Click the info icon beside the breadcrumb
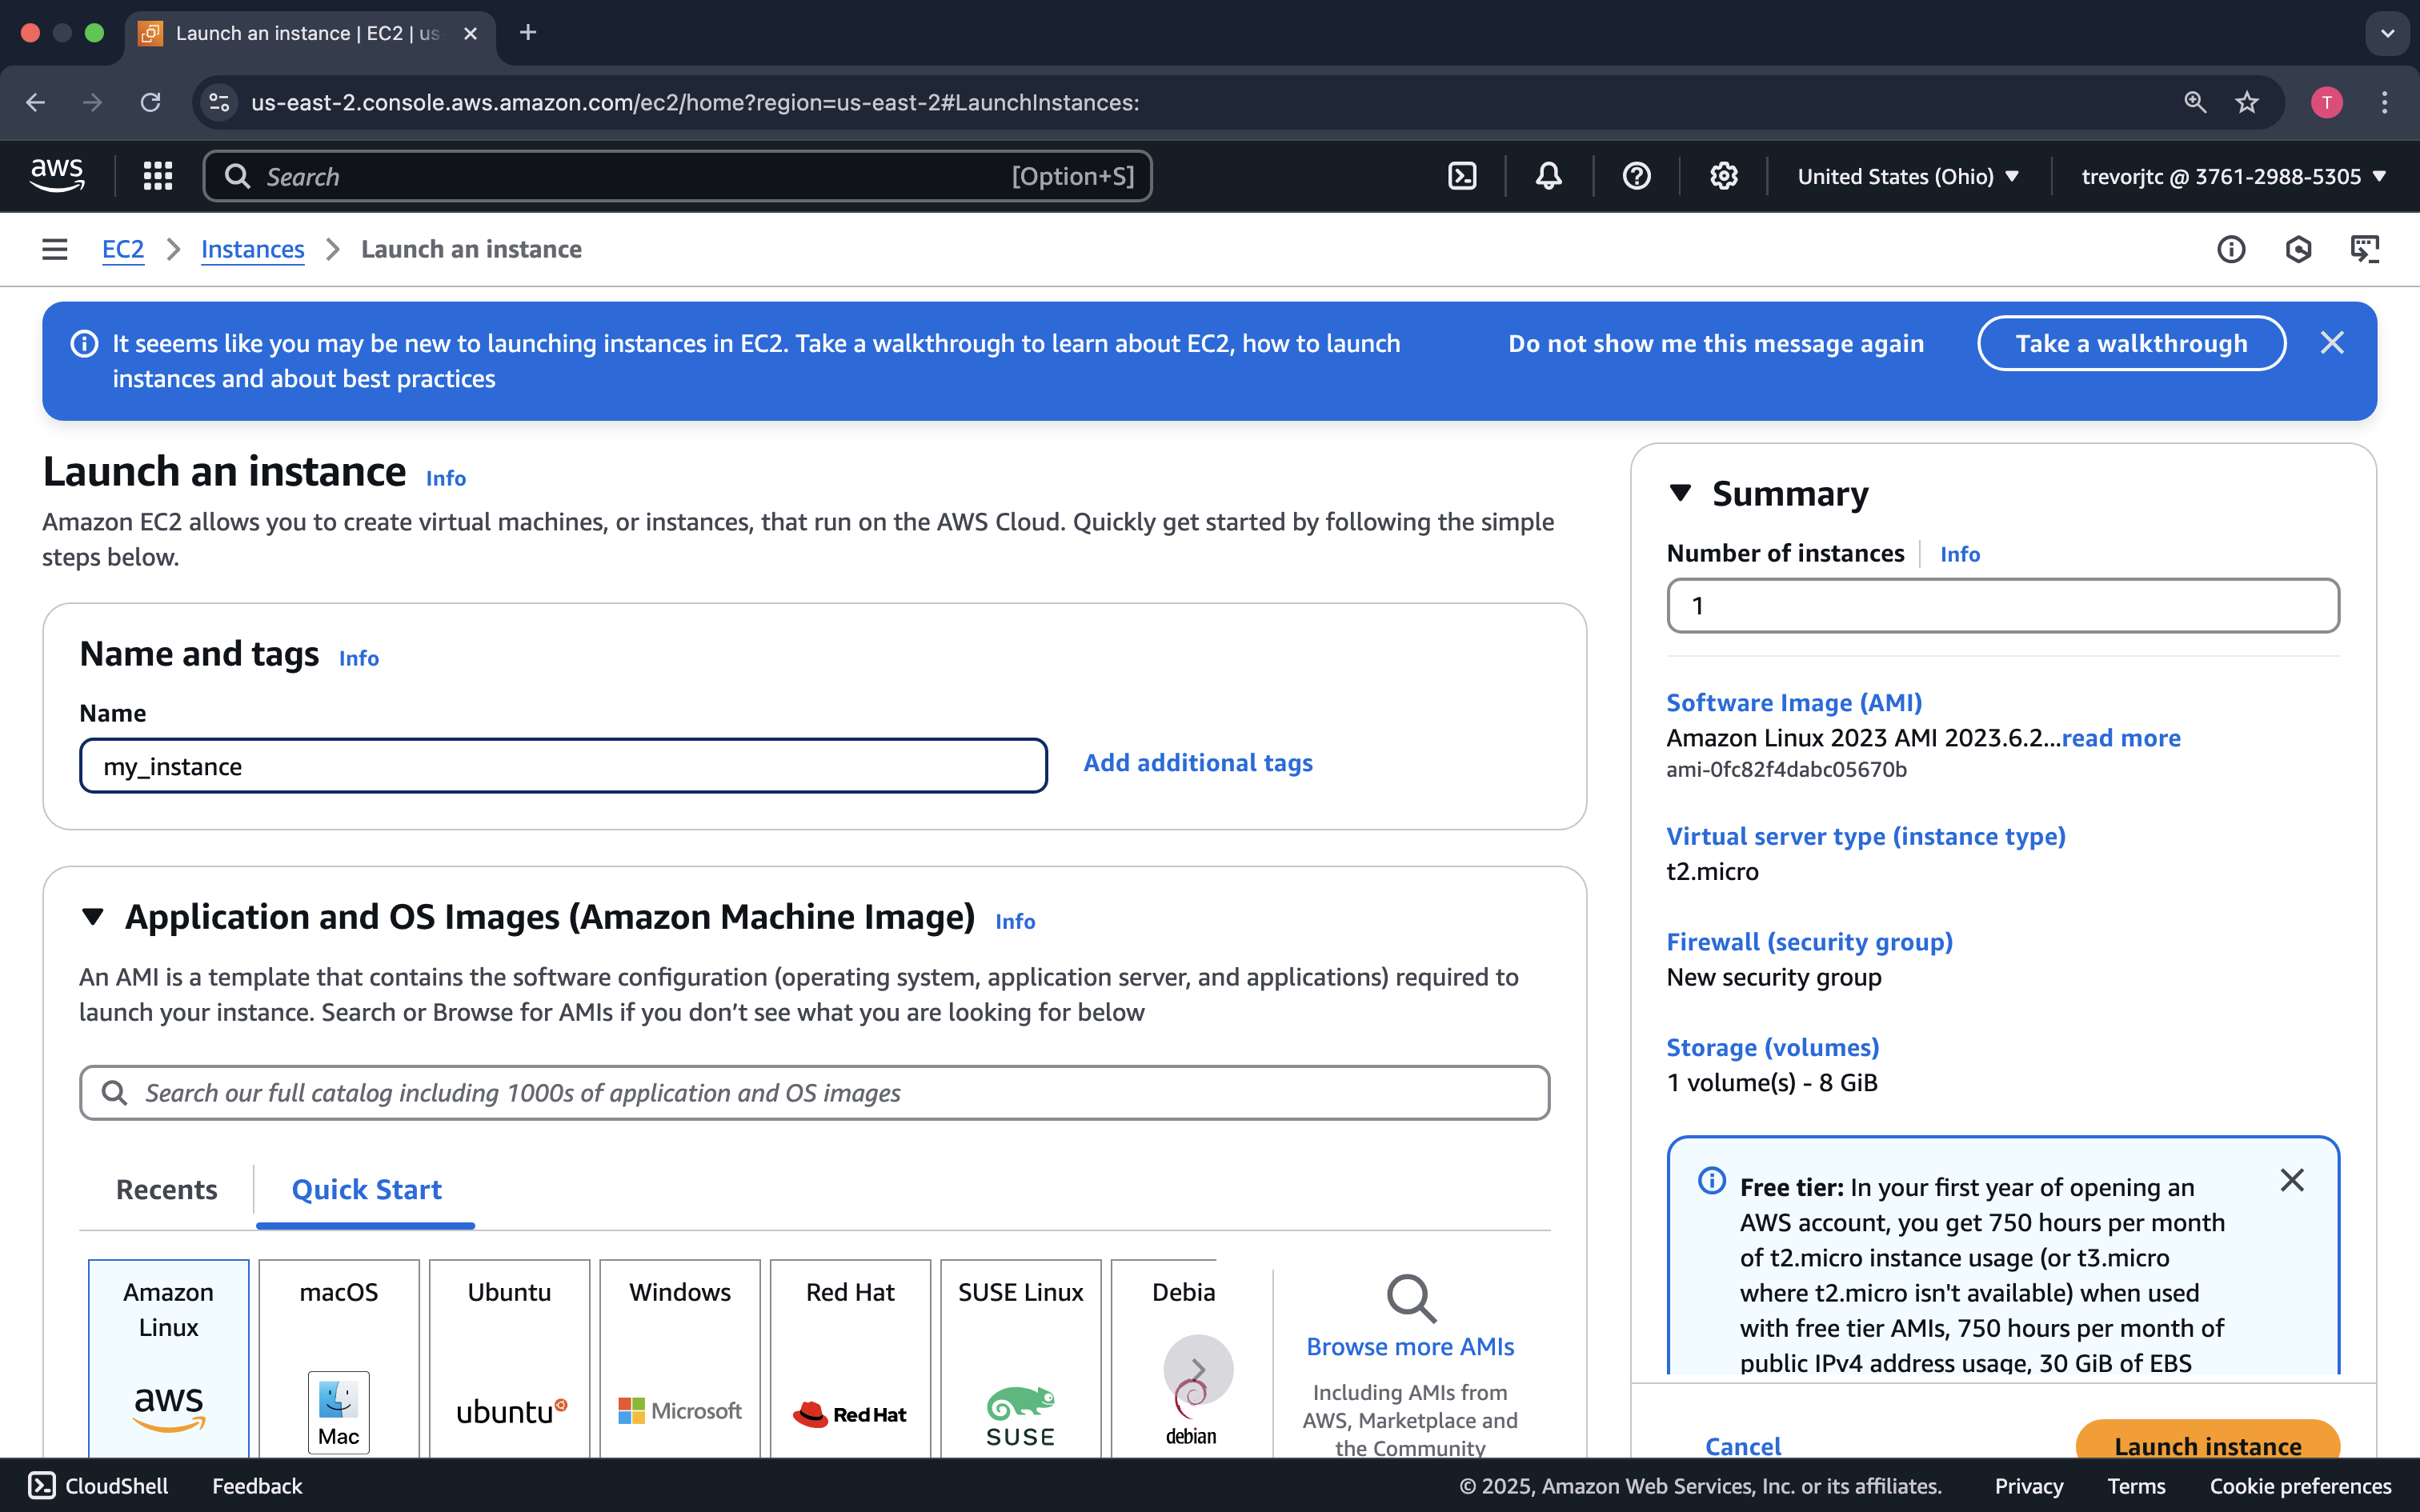This screenshot has height=1512, width=2420. click(2231, 249)
